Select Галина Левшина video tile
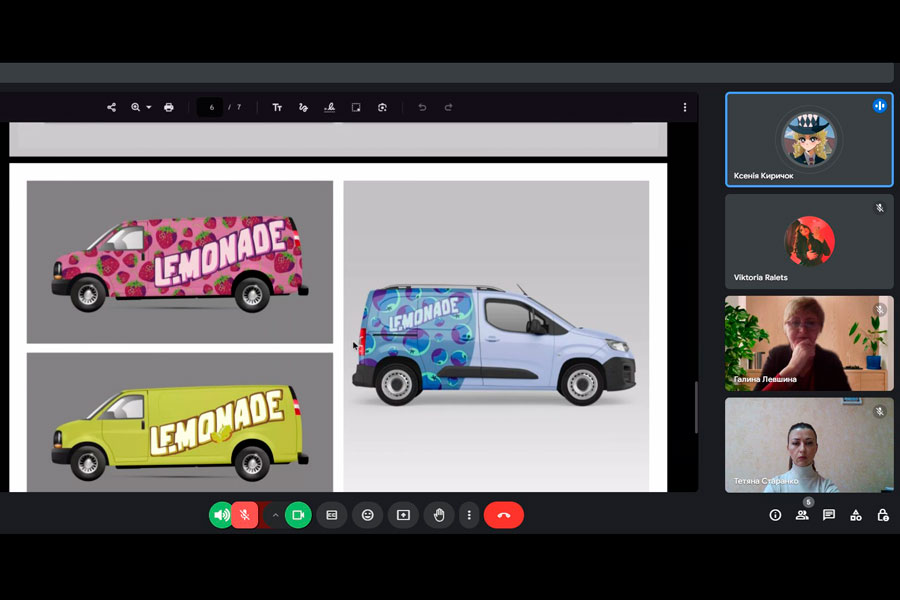Viewport: 900px width, 600px height. pyautogui.click(x=809, y=343)
